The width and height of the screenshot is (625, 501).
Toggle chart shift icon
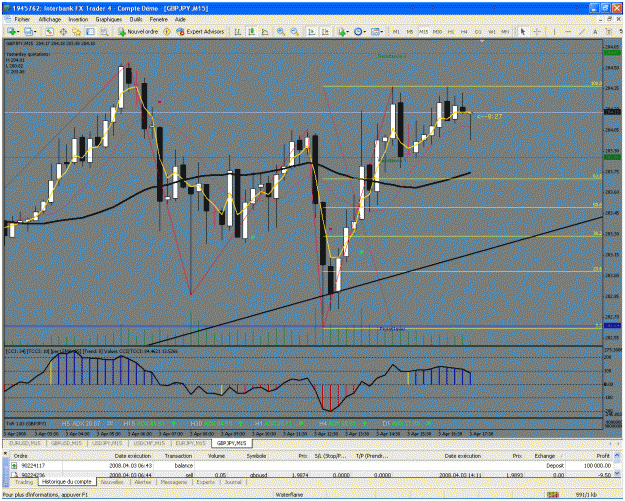tap(325, 31)
